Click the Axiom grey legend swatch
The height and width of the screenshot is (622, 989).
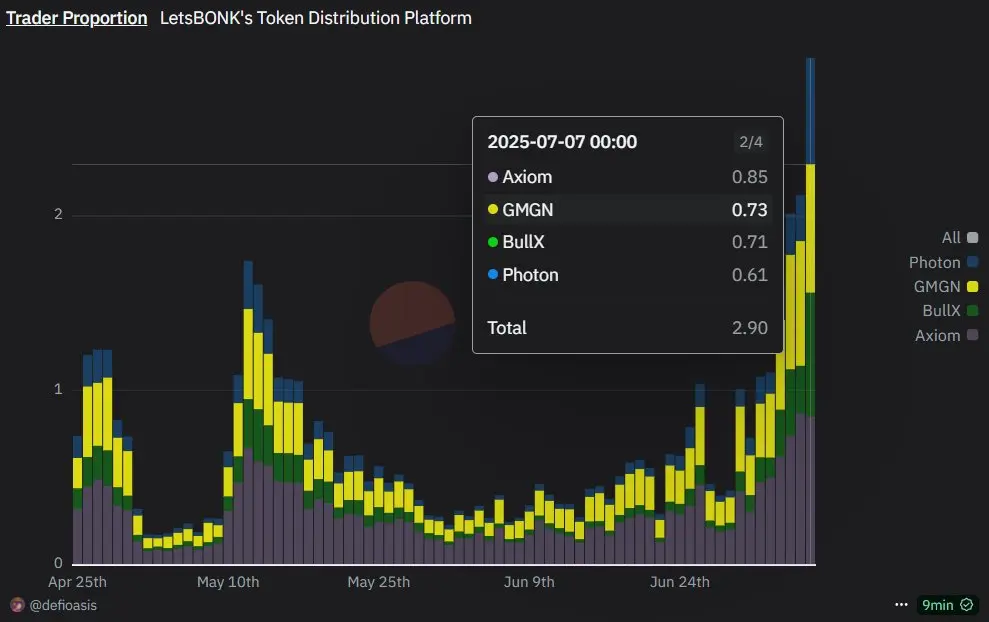click(973, 334)
